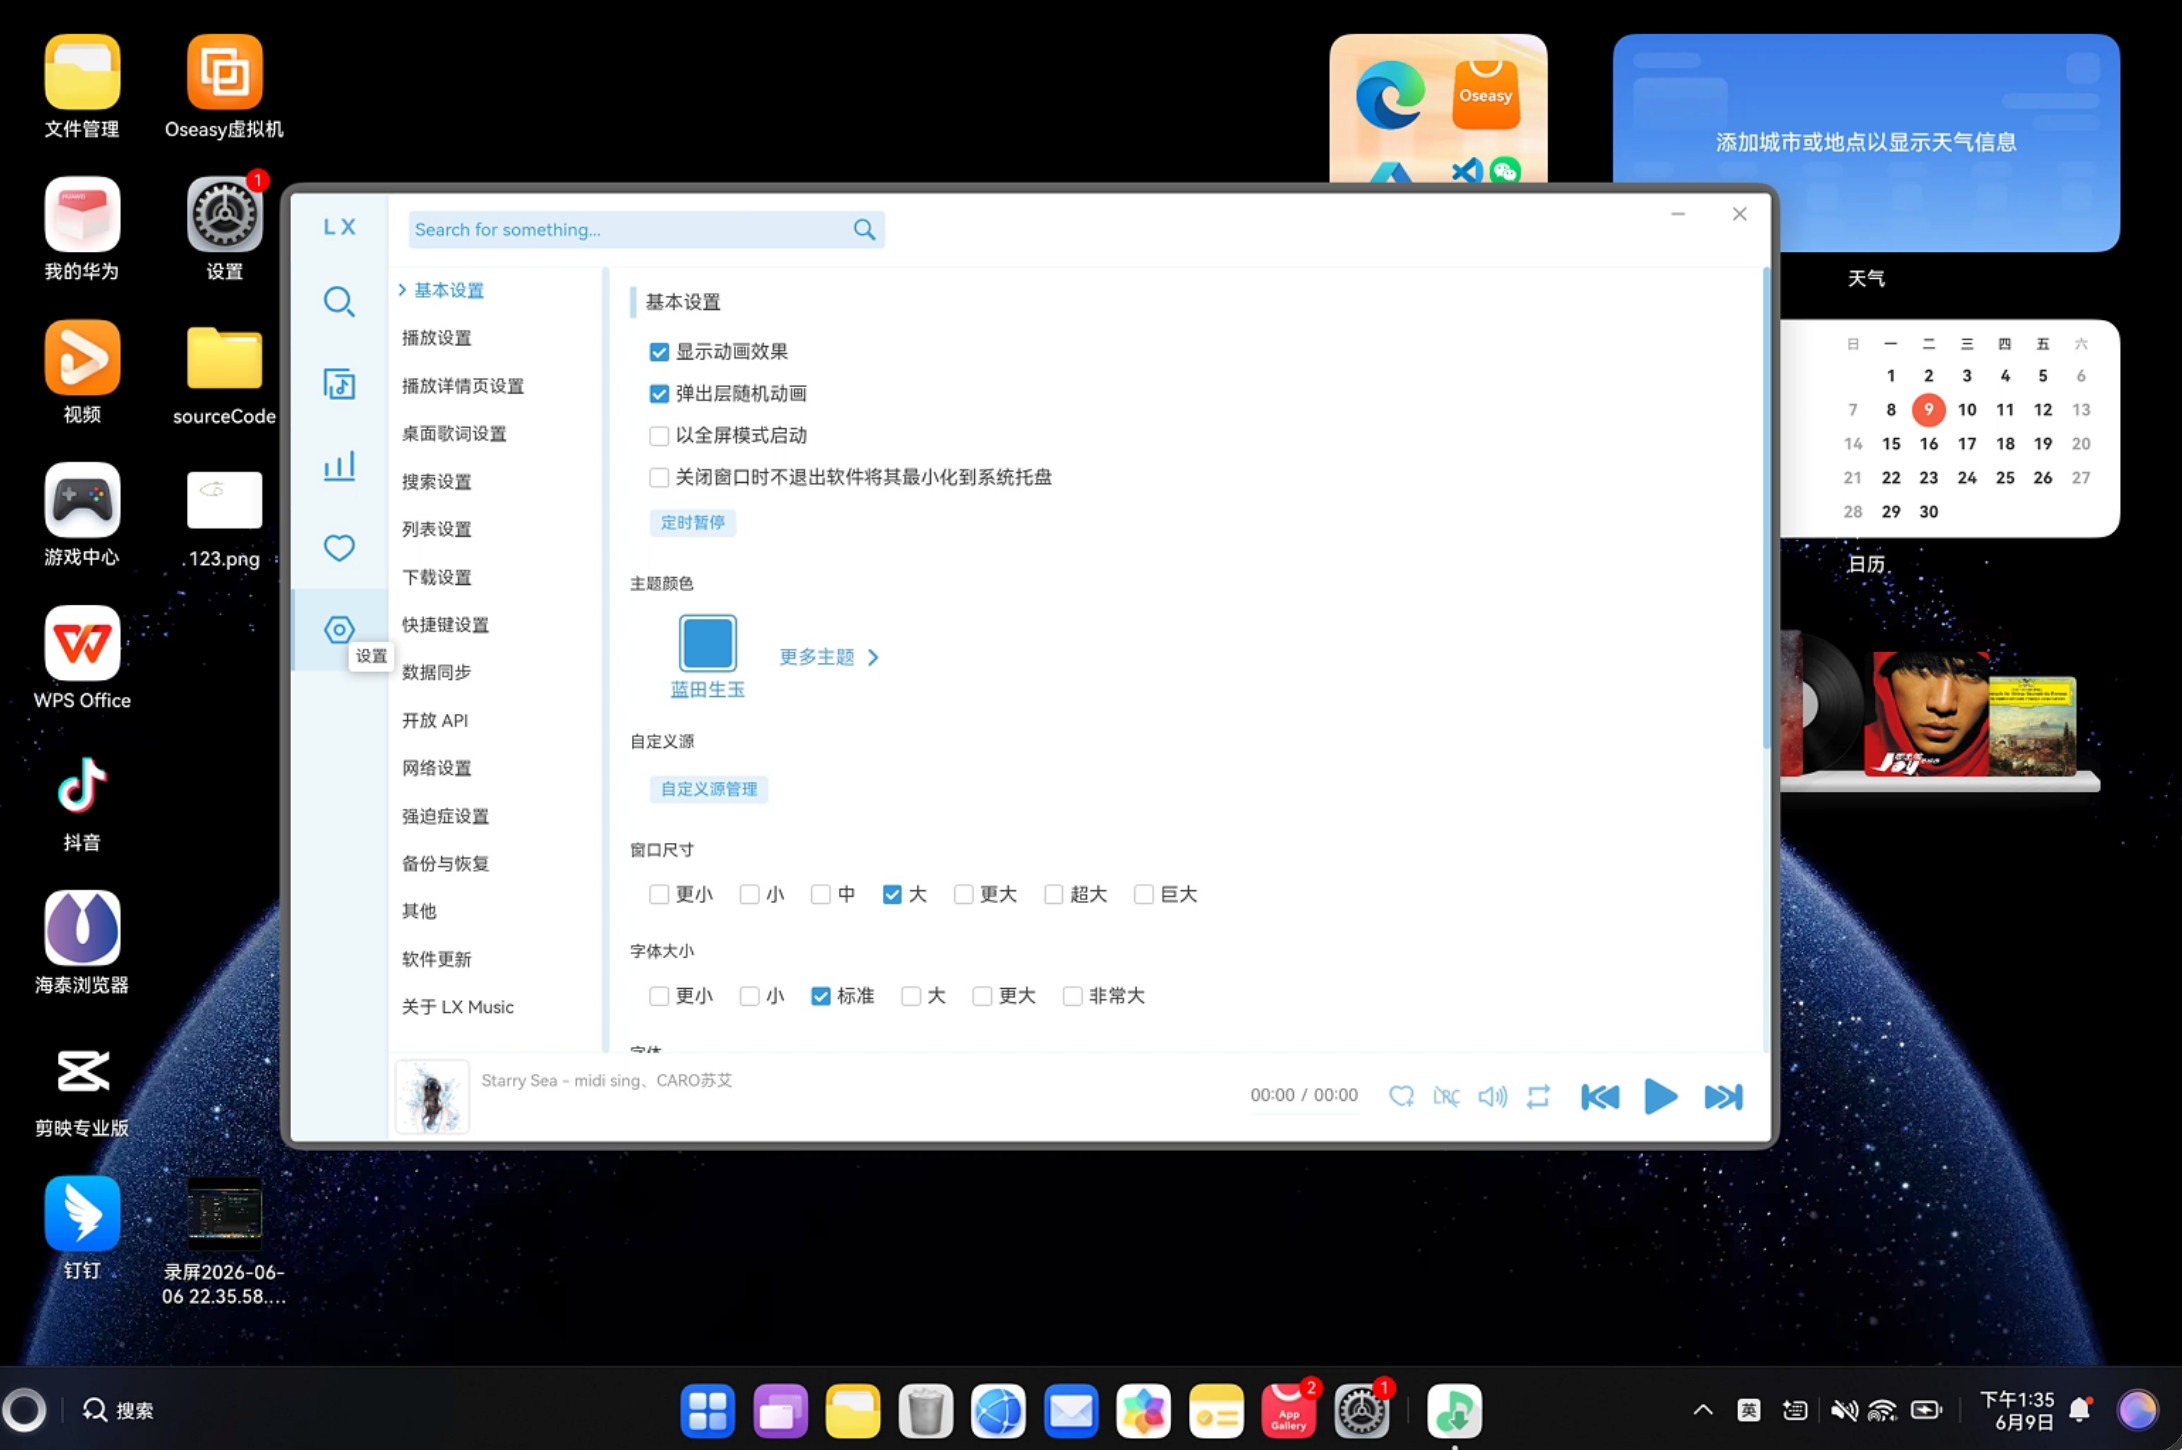Open 基本设置 section in settings list
Image resolution: width=2182 pixels, height=1450 pixels.
448,290
